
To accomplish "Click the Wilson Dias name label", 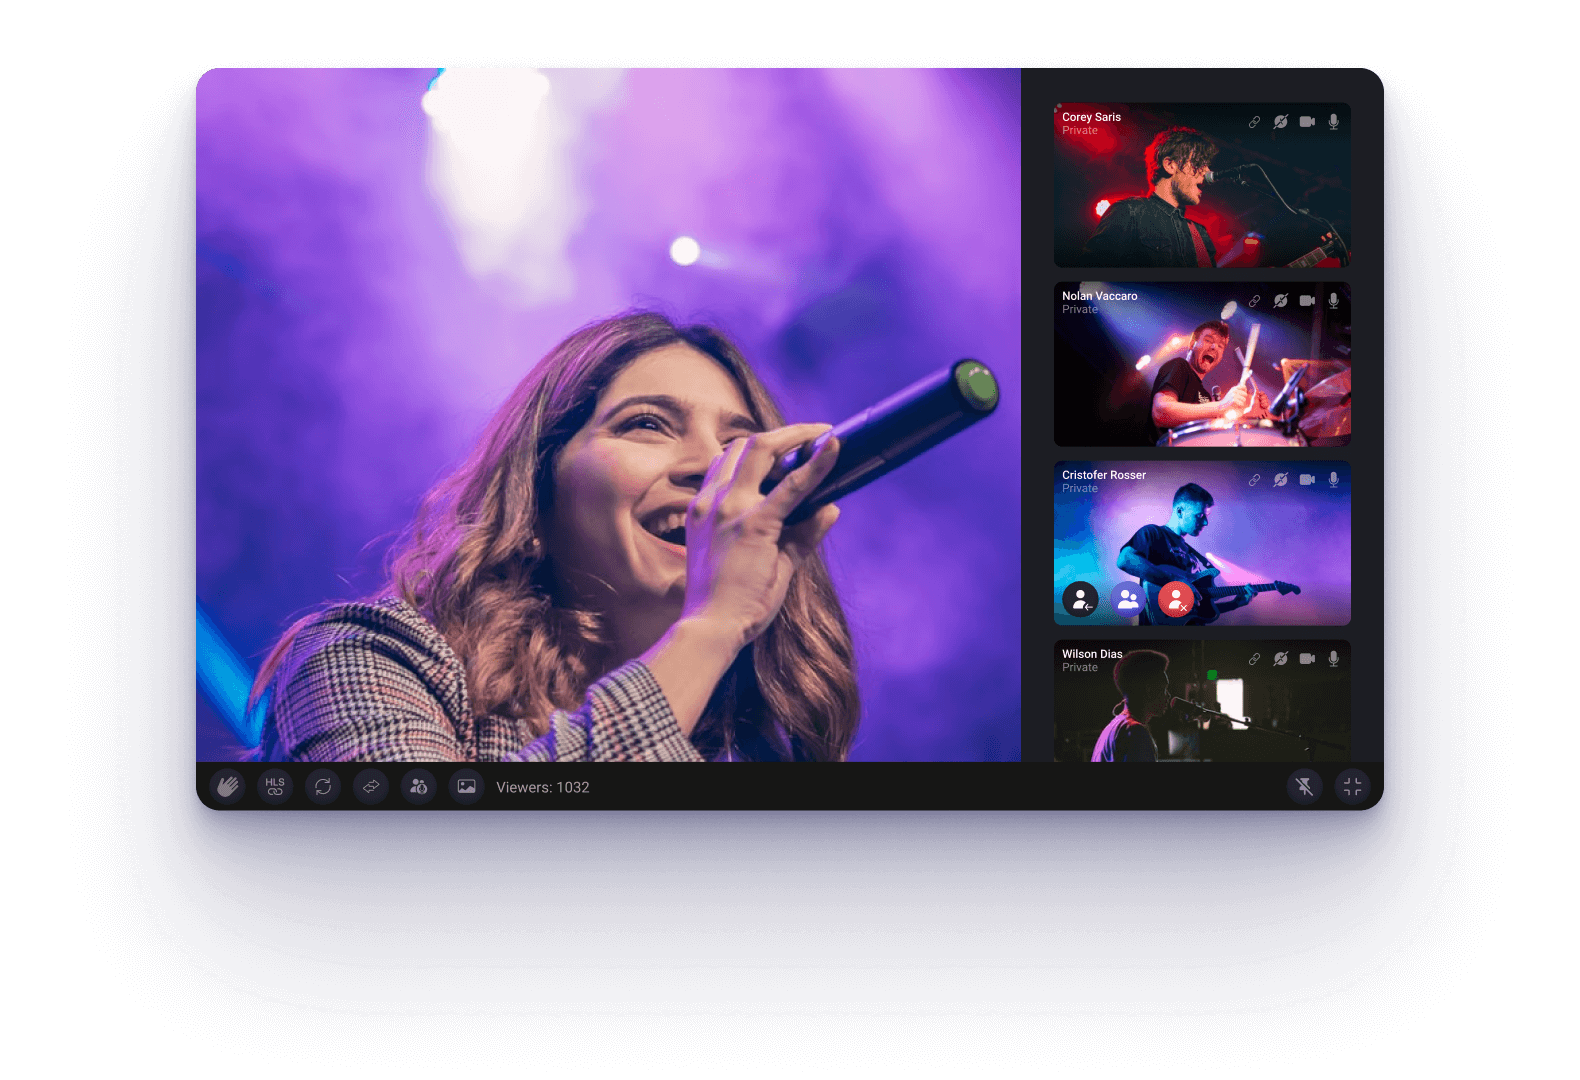I will pyautogui.click(x=1092, y=654).
